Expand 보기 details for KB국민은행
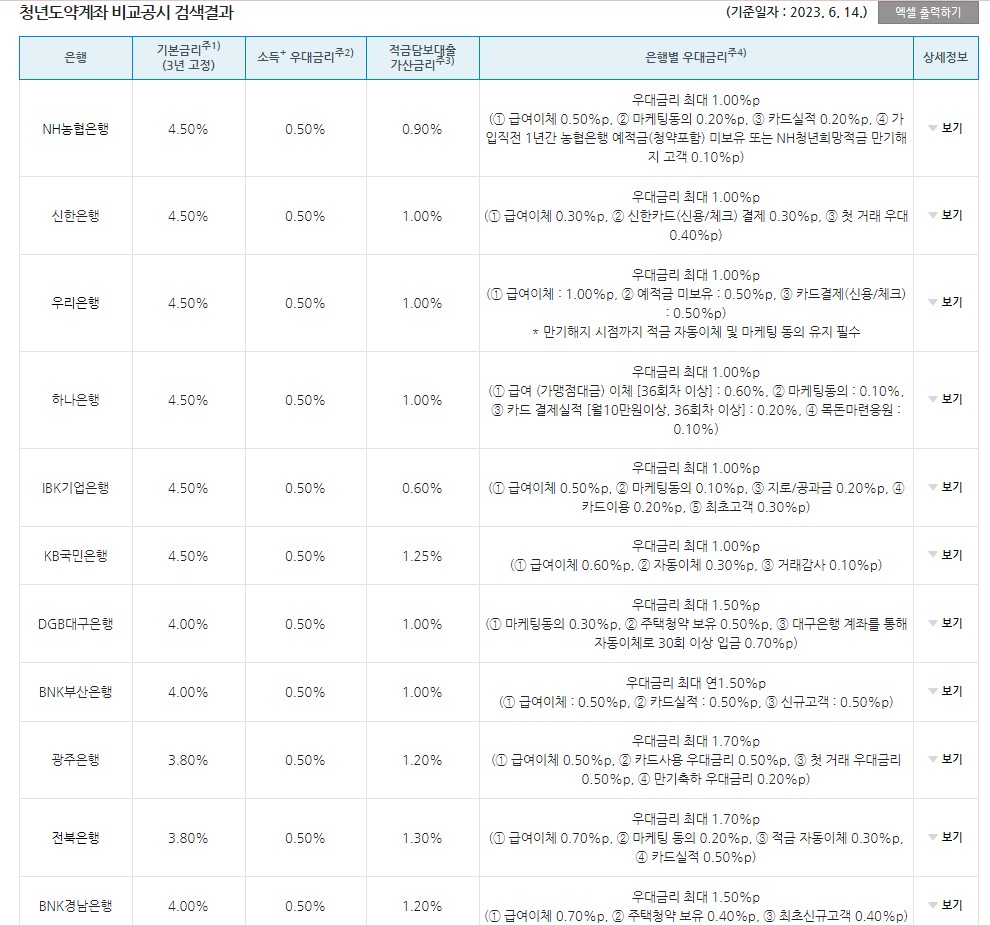 [945, 555]
